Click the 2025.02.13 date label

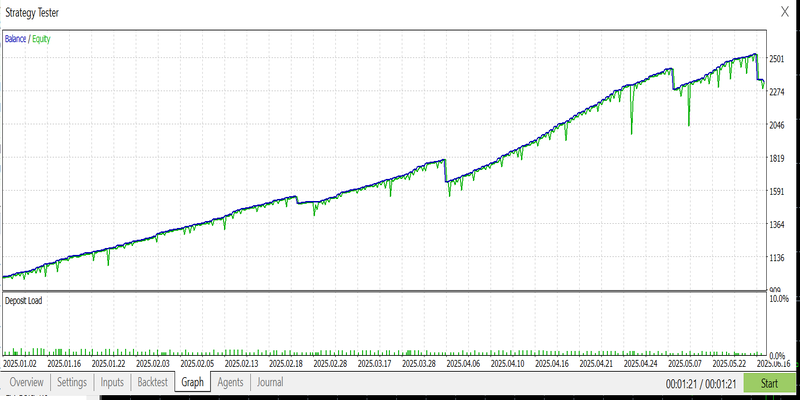242,364
